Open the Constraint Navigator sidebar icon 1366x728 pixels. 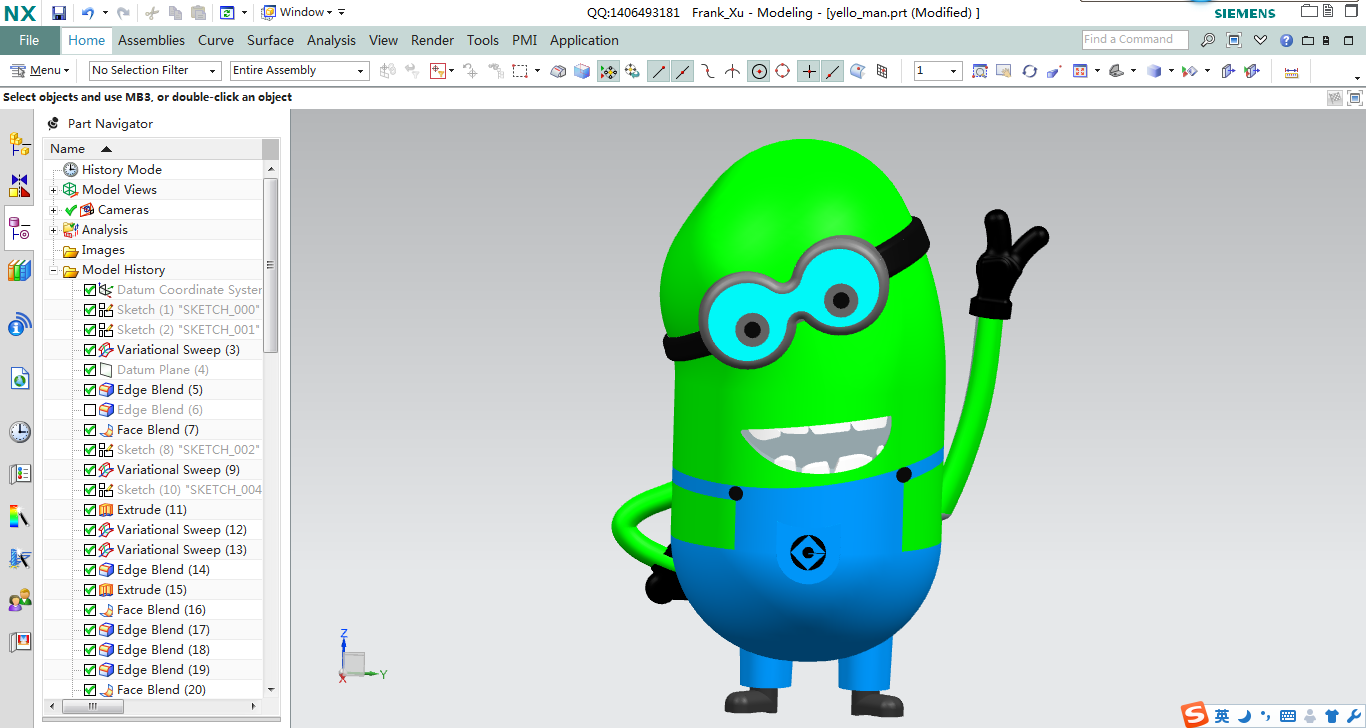(x=19, y=186)
